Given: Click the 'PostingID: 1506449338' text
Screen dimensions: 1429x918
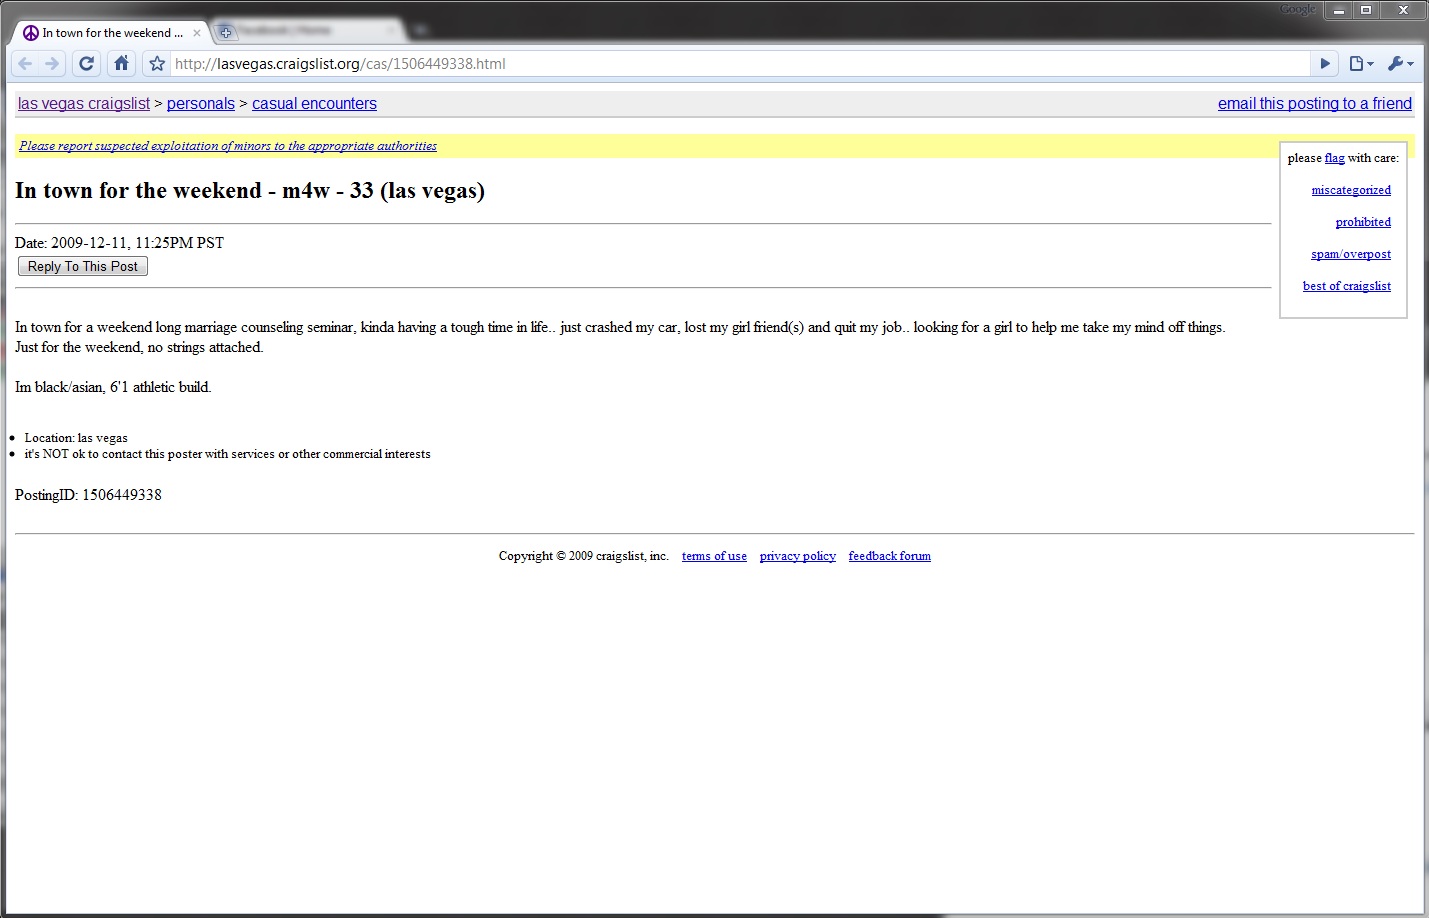Looking at the screenshot, I should tap(88, 495).
